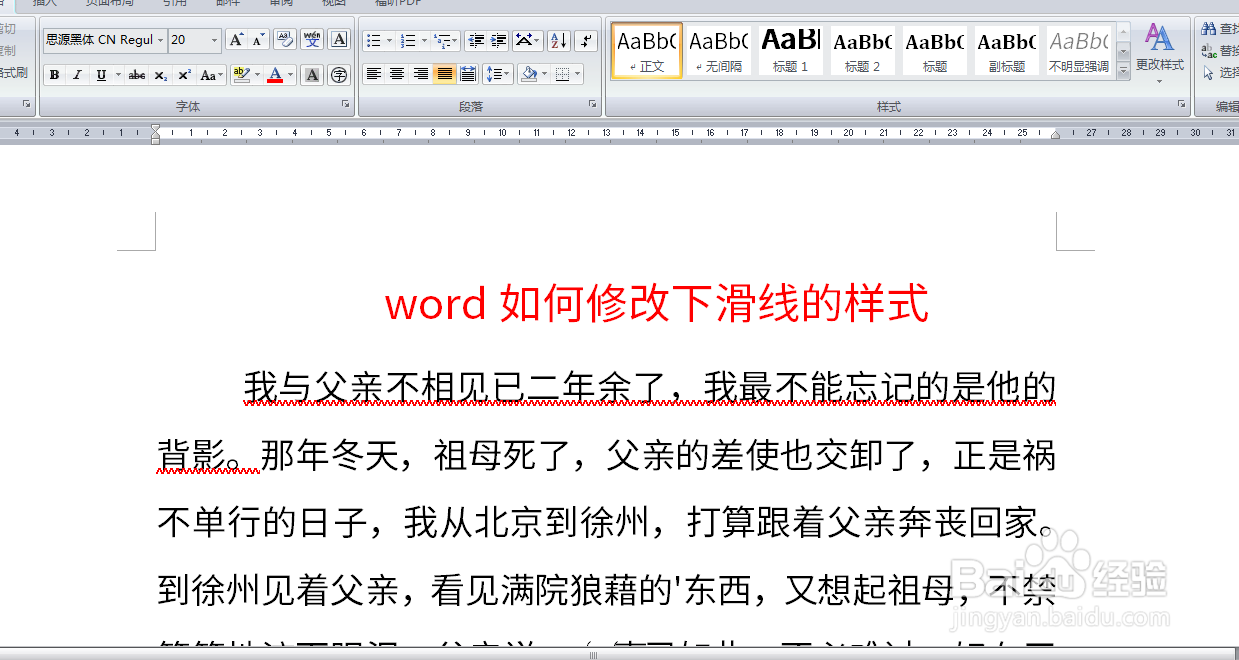This screenshot has width=1239, height=660.
Task: Click the Change Styles (更改样式) button
Action: click(x=1160, y=53)
